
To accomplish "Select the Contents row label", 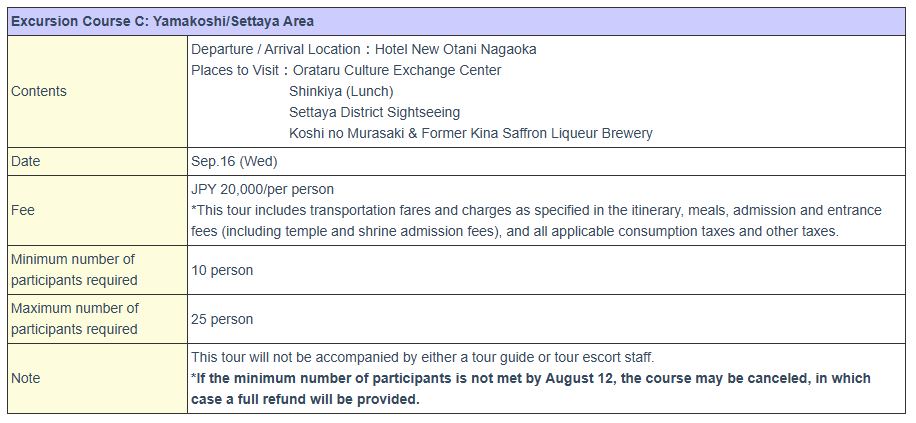I will 39,91.
